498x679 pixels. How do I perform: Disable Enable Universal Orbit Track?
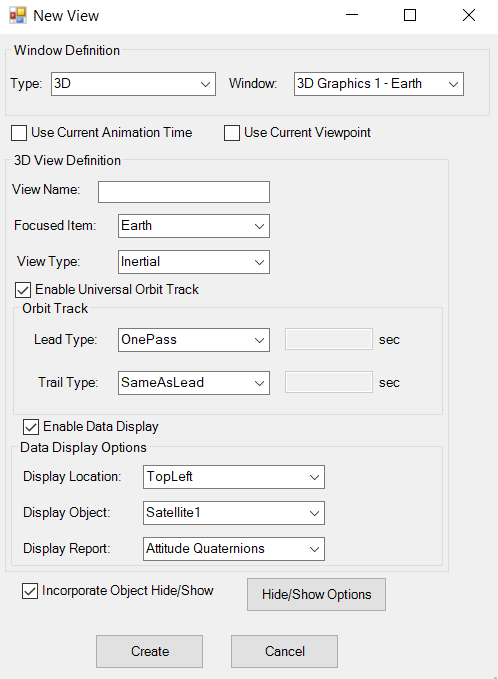pos(23,290)
